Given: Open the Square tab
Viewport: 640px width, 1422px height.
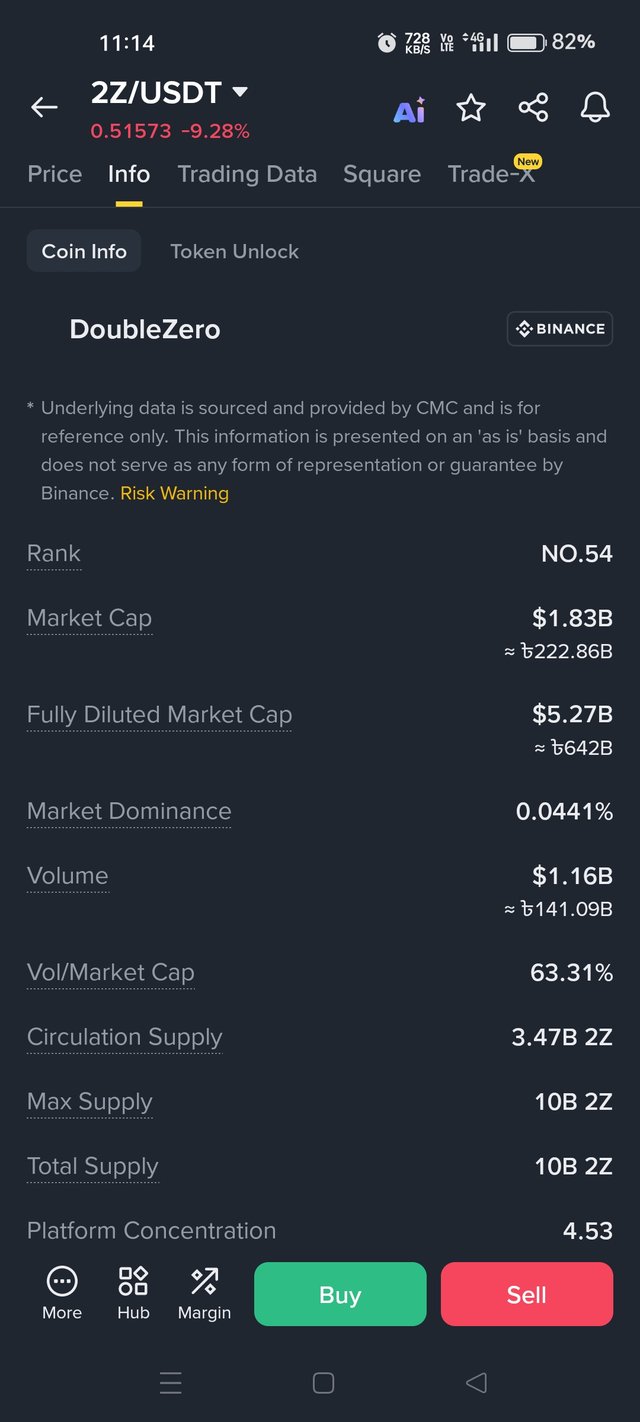Looking at the screenshot, I should click(382, 174).
